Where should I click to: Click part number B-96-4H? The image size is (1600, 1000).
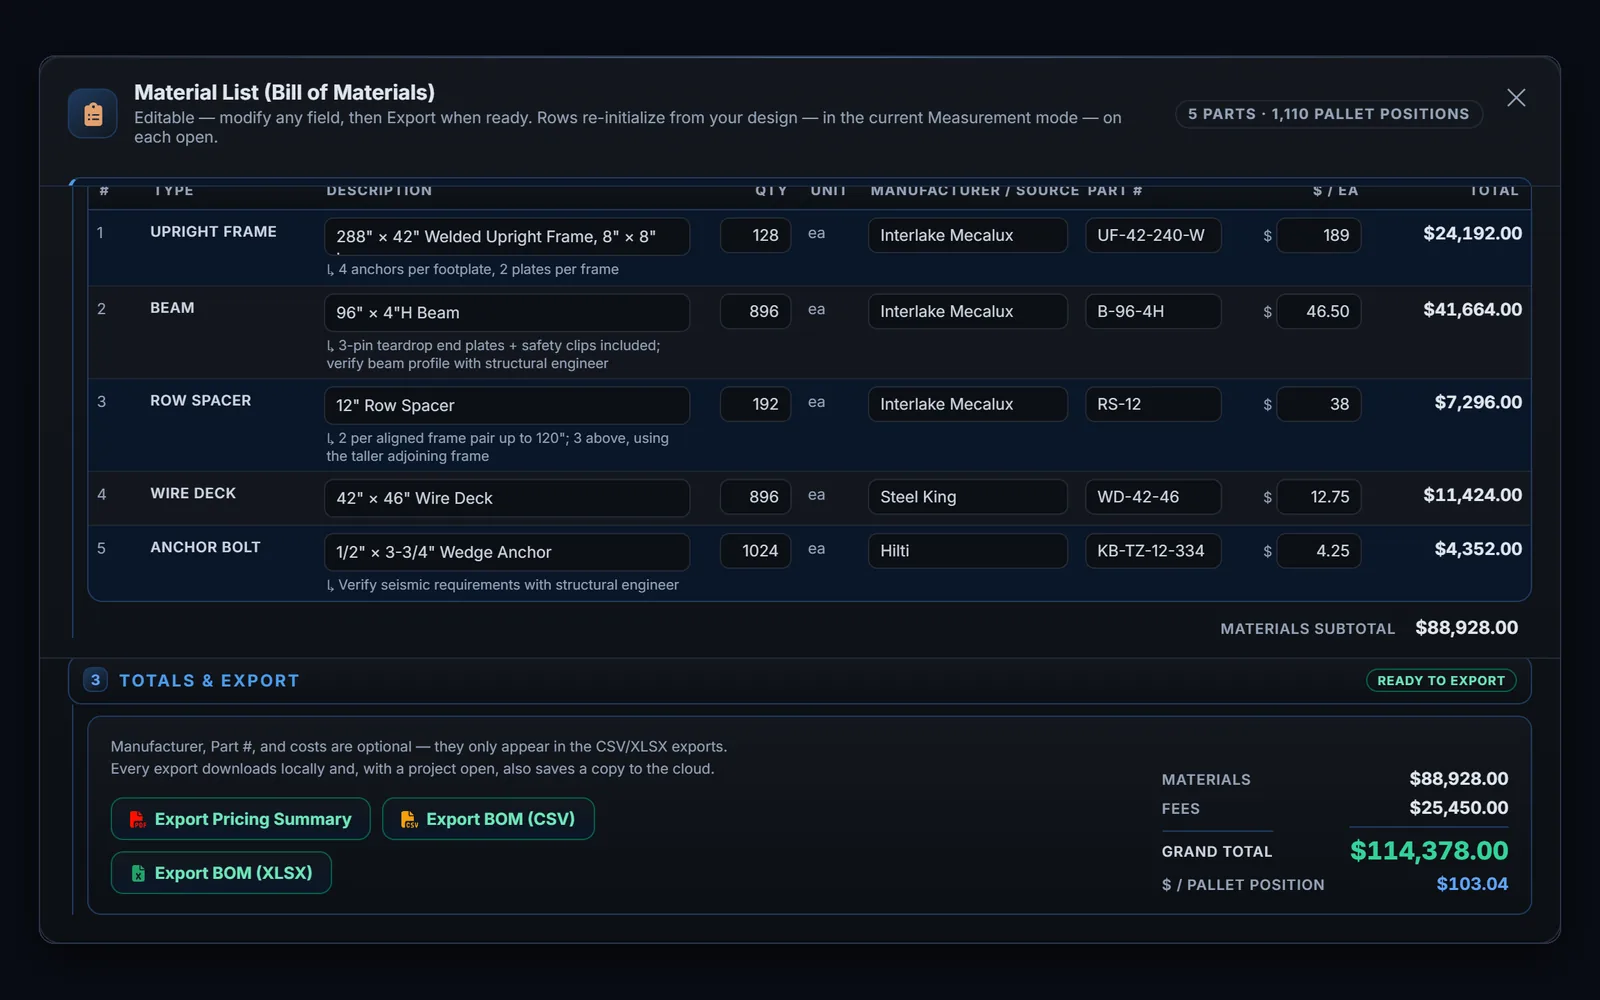(x=1153, y=311)
